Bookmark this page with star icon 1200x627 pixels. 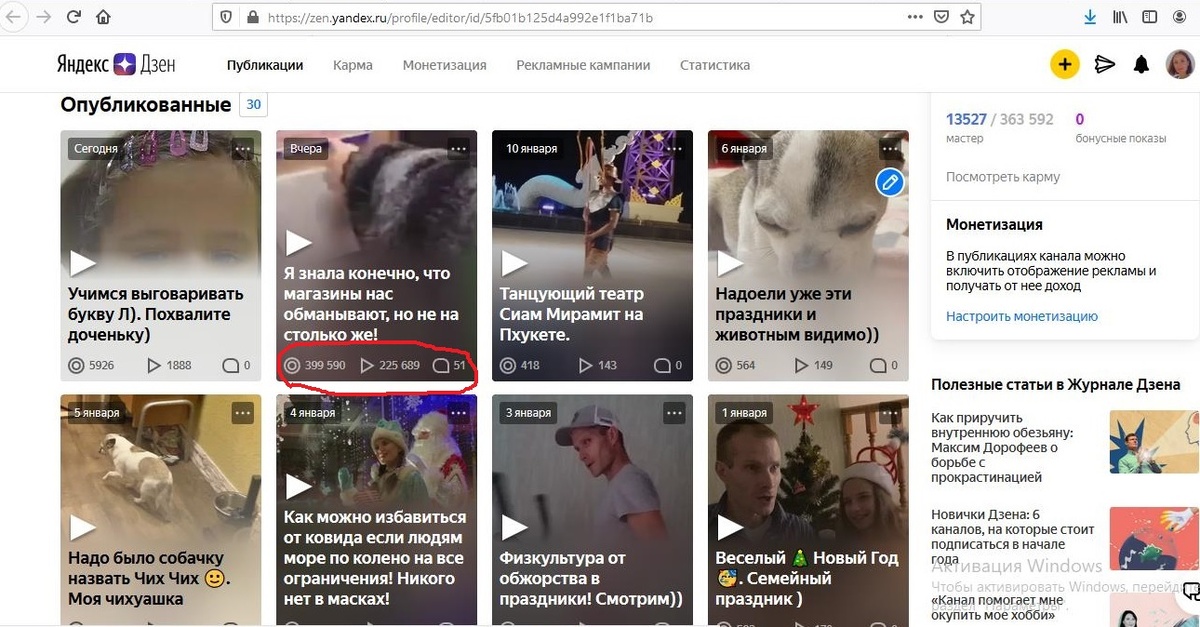pyautogui.click(x=967, y=17)
